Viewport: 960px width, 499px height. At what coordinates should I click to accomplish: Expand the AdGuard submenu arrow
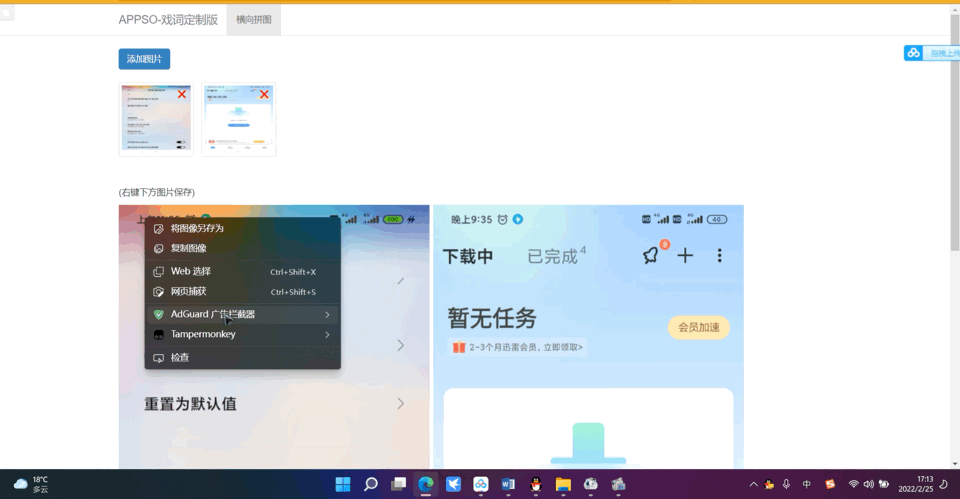pyautogui.click(x=328, y=315)
